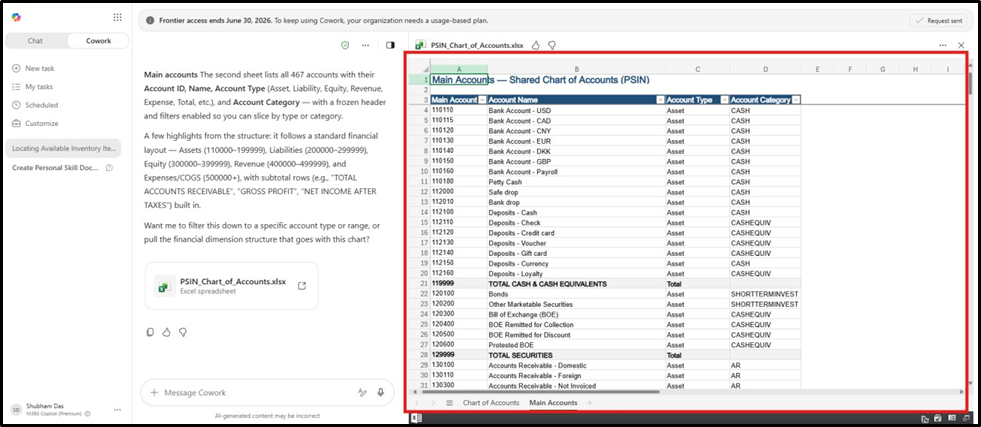Click cell 'Petty Cash'
Viewport: 981px width, 427px height.
(x=576, y=182)
